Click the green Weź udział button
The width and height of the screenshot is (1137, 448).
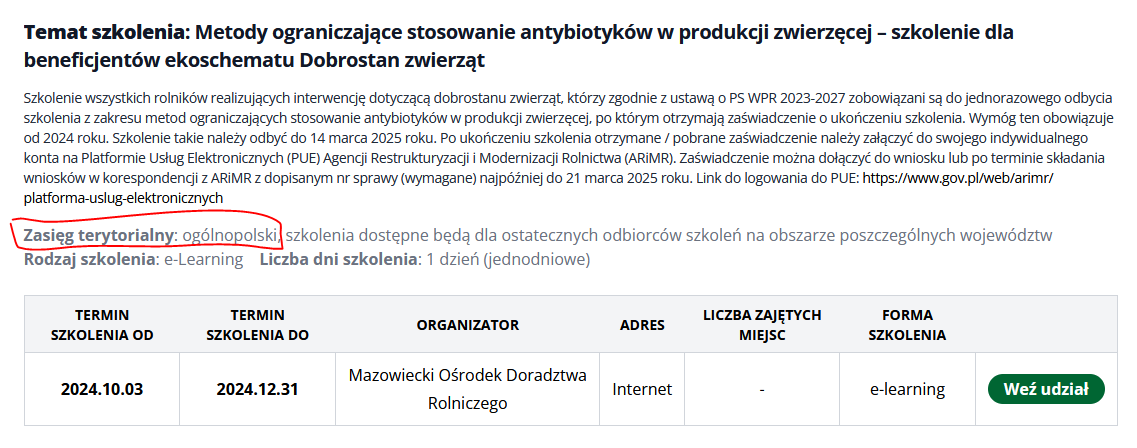(x=1045, y=389)
